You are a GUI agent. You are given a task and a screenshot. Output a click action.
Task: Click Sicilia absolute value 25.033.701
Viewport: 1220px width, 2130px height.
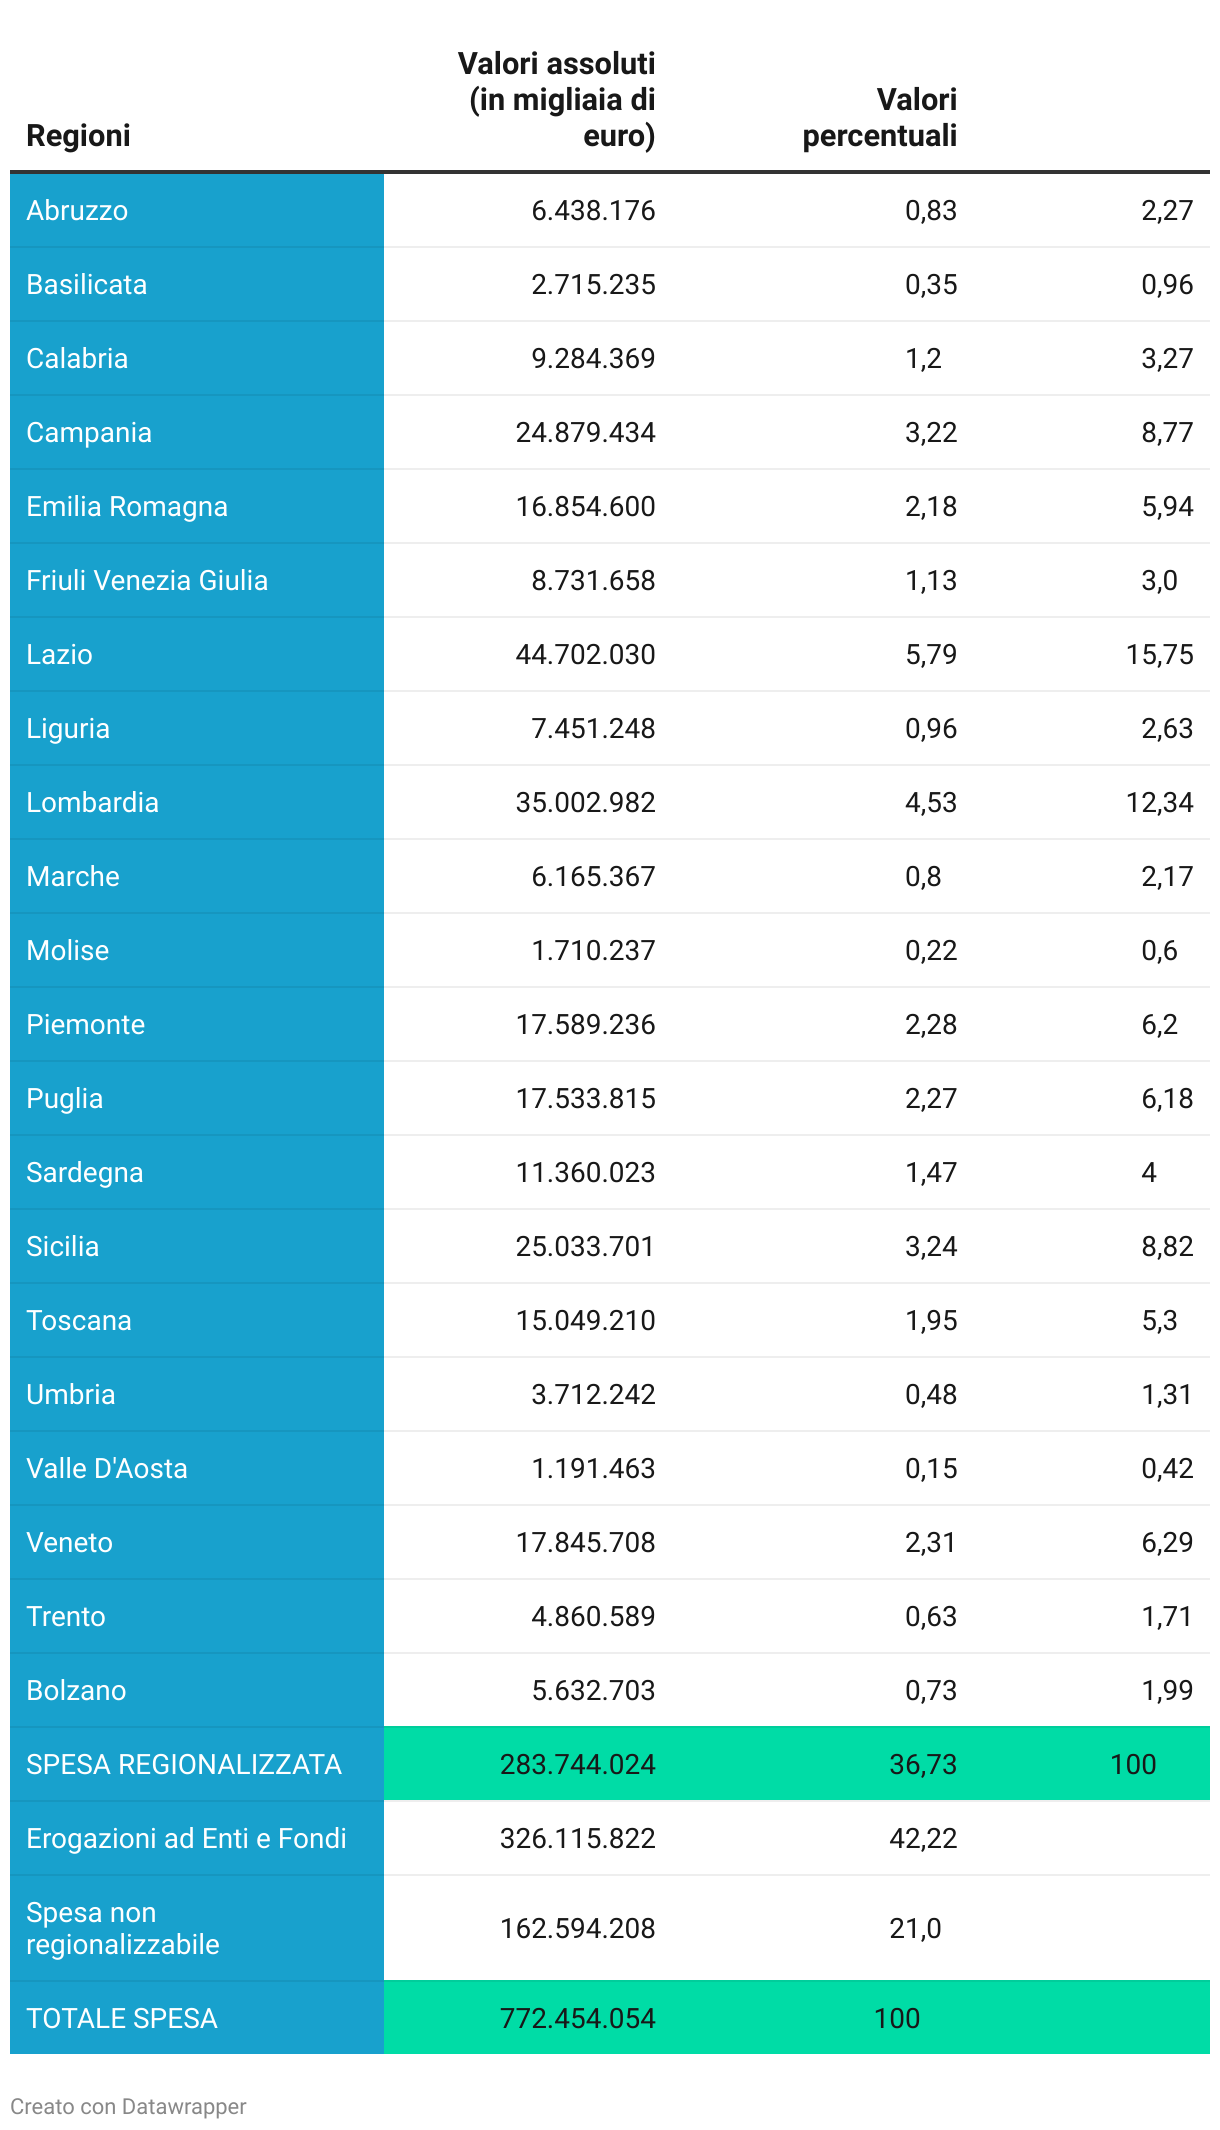click(x=585, y=1247)
